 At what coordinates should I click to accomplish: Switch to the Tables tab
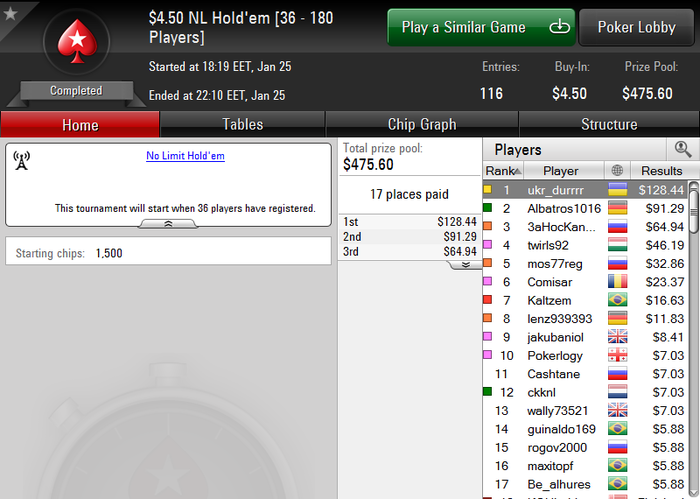coord(242,124)
